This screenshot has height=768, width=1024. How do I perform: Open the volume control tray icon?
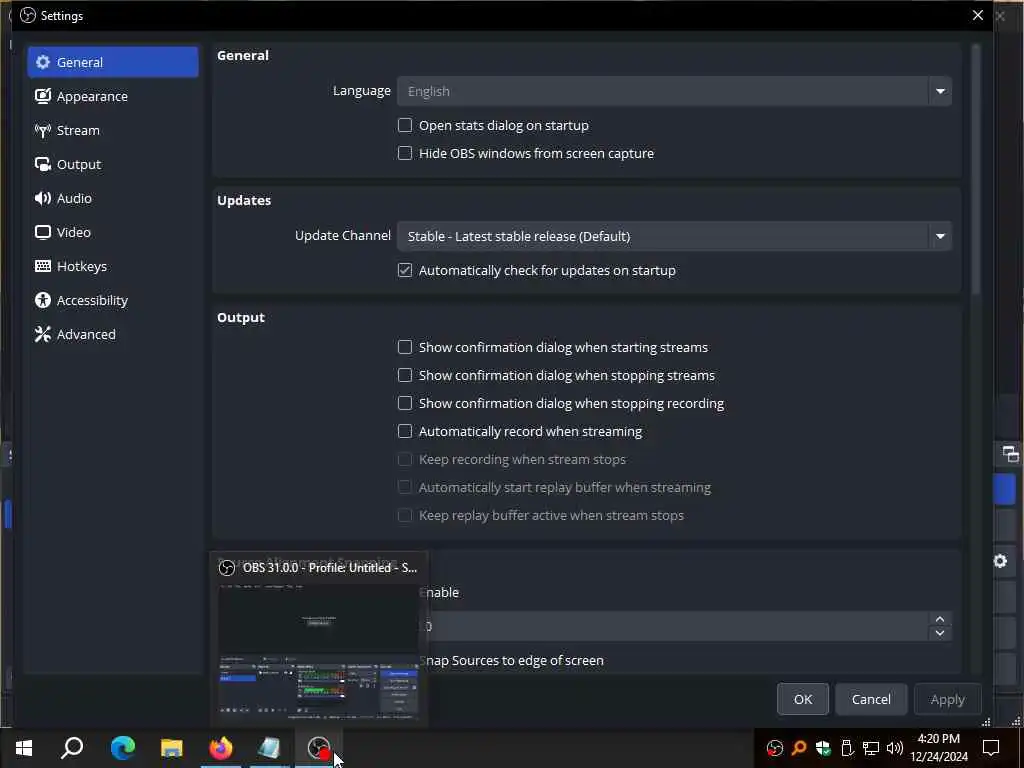[895, 748]
